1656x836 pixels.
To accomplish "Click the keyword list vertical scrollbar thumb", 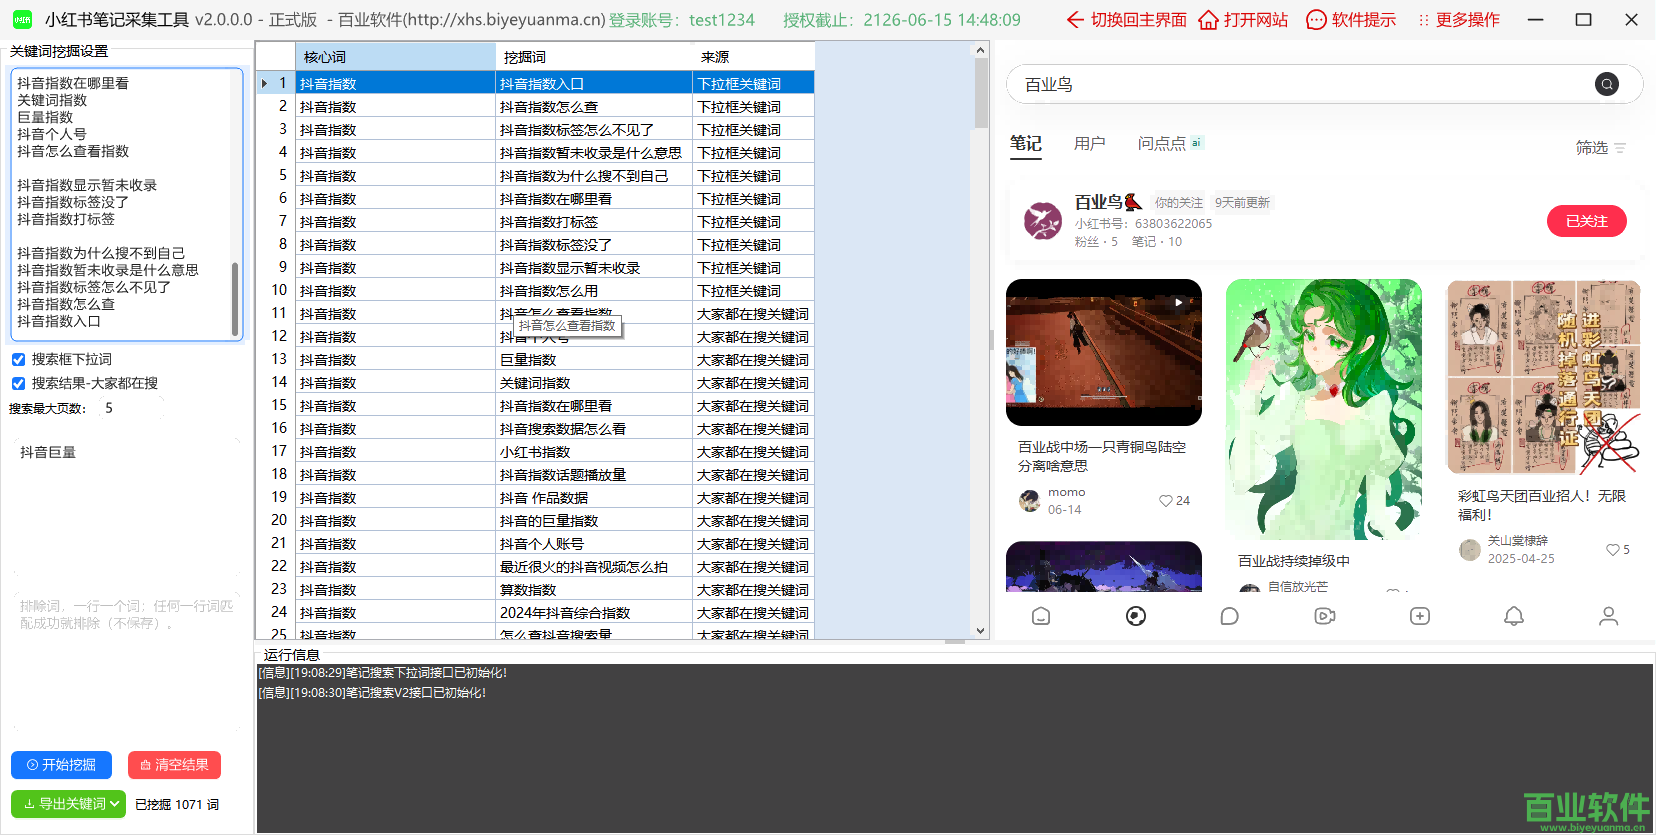I will click(235, 299).
